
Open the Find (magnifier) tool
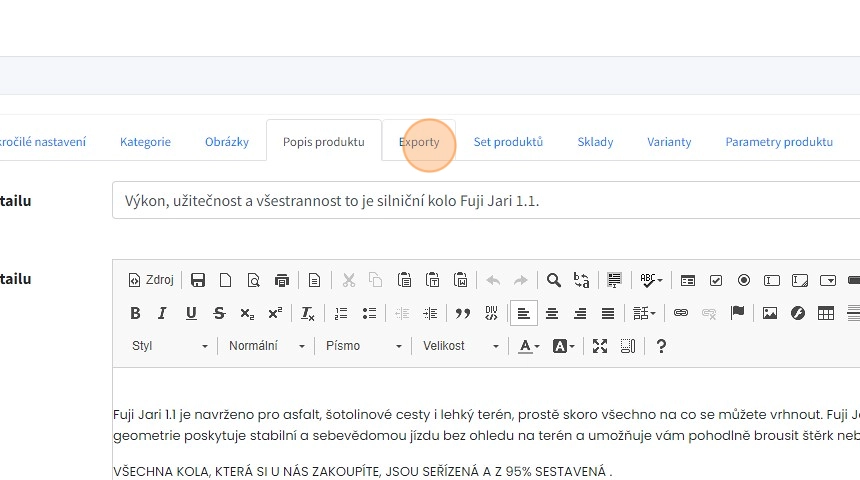point(553,280)
